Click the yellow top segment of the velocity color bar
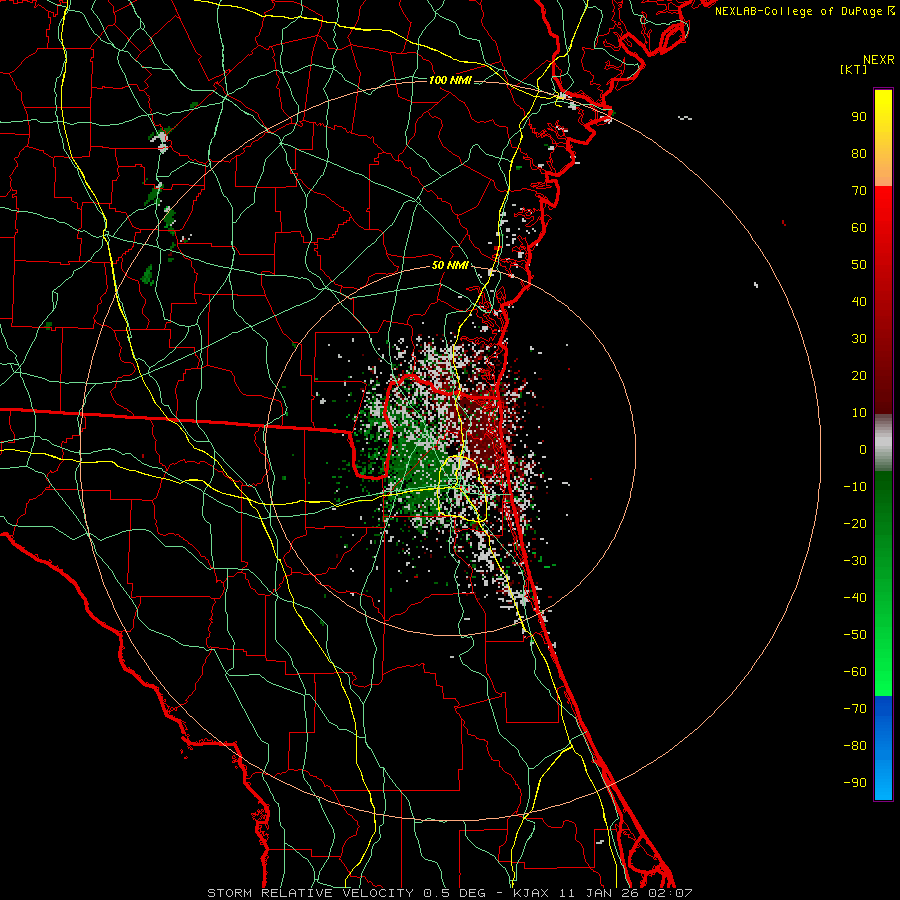Image resolution: width=900 pixels, height=900 pixels. 883,138
